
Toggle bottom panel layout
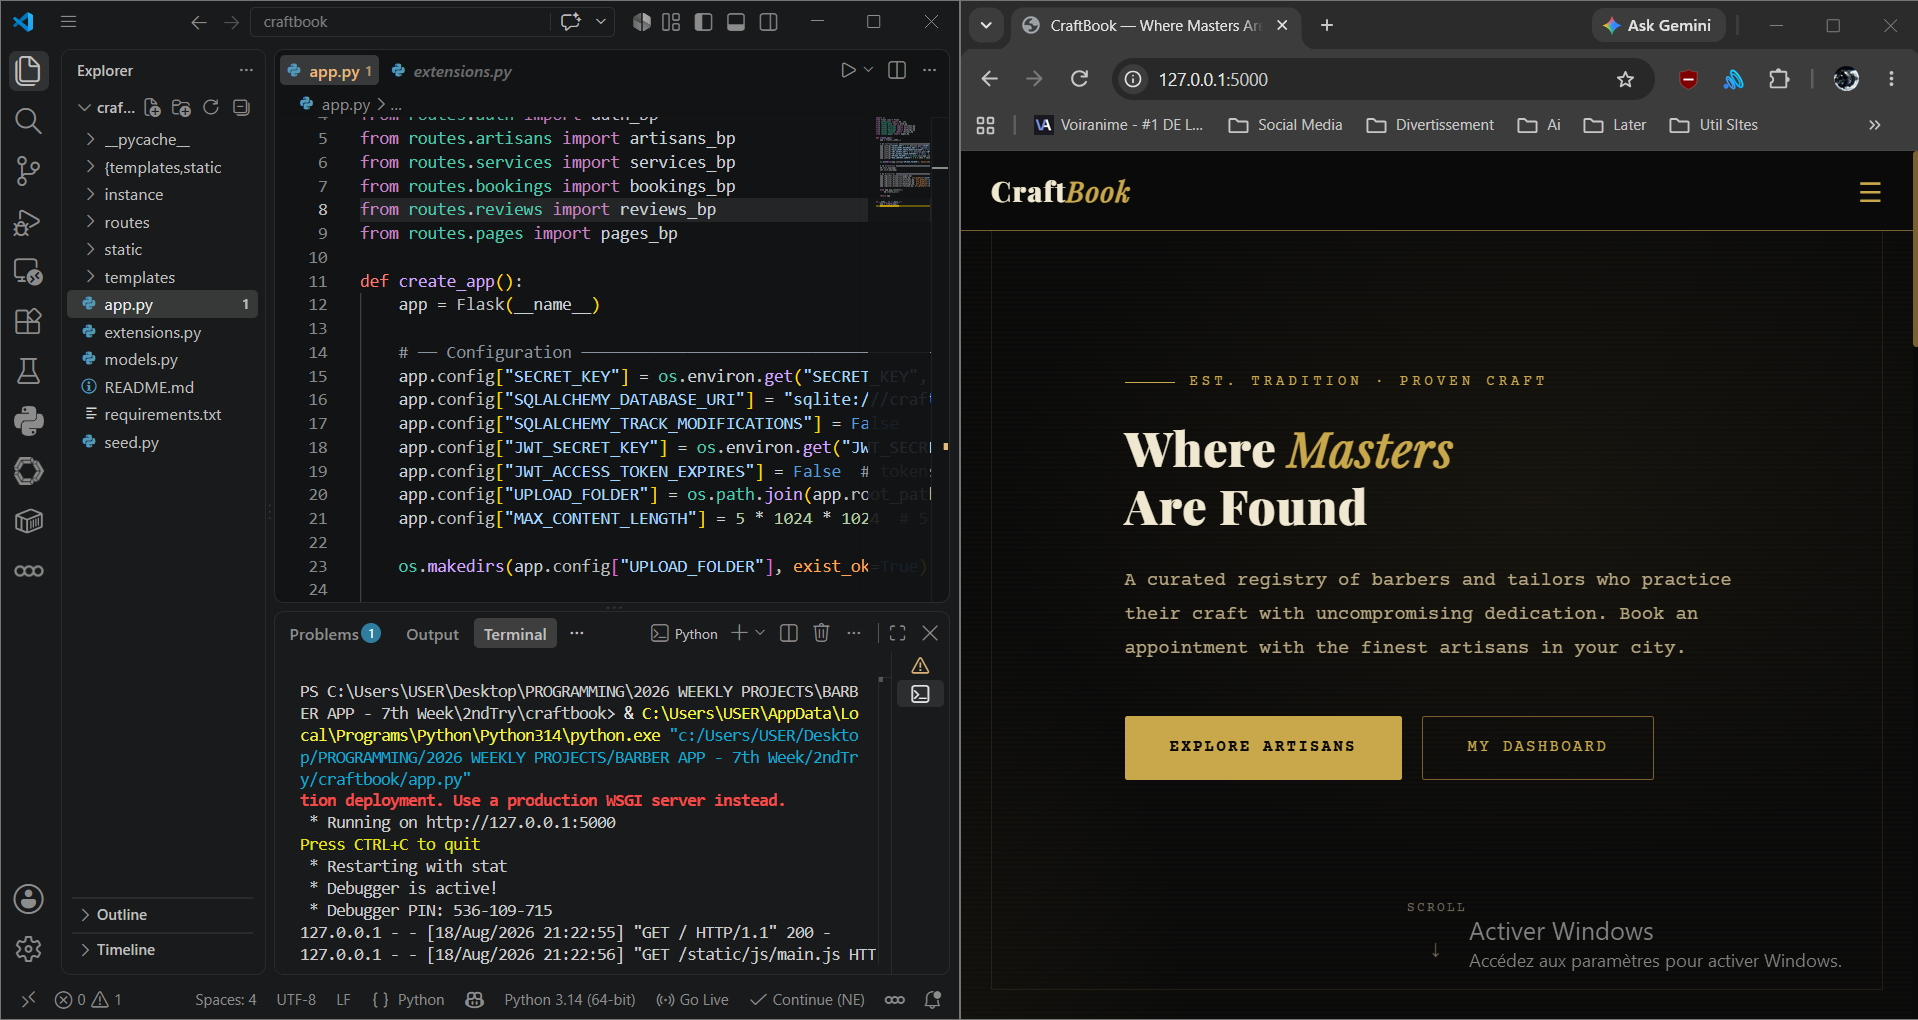736,22
